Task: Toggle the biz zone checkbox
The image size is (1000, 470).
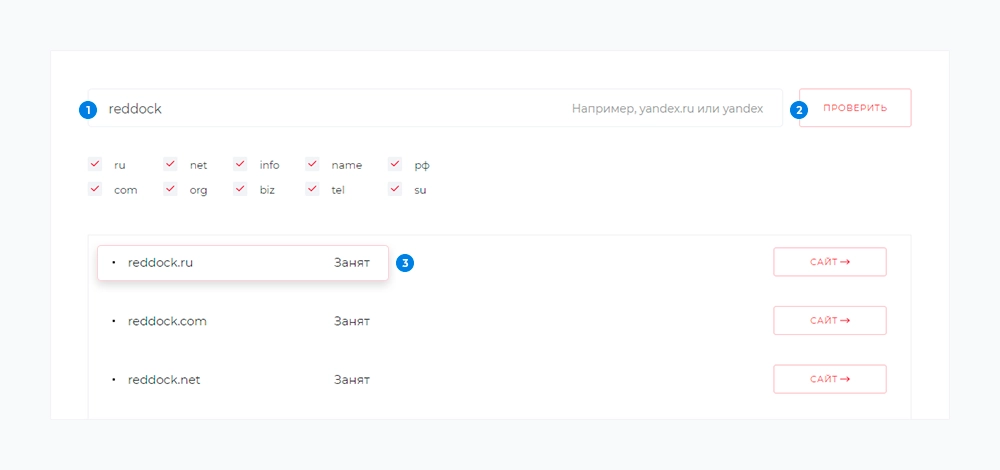Action: (x=240, y=189)
